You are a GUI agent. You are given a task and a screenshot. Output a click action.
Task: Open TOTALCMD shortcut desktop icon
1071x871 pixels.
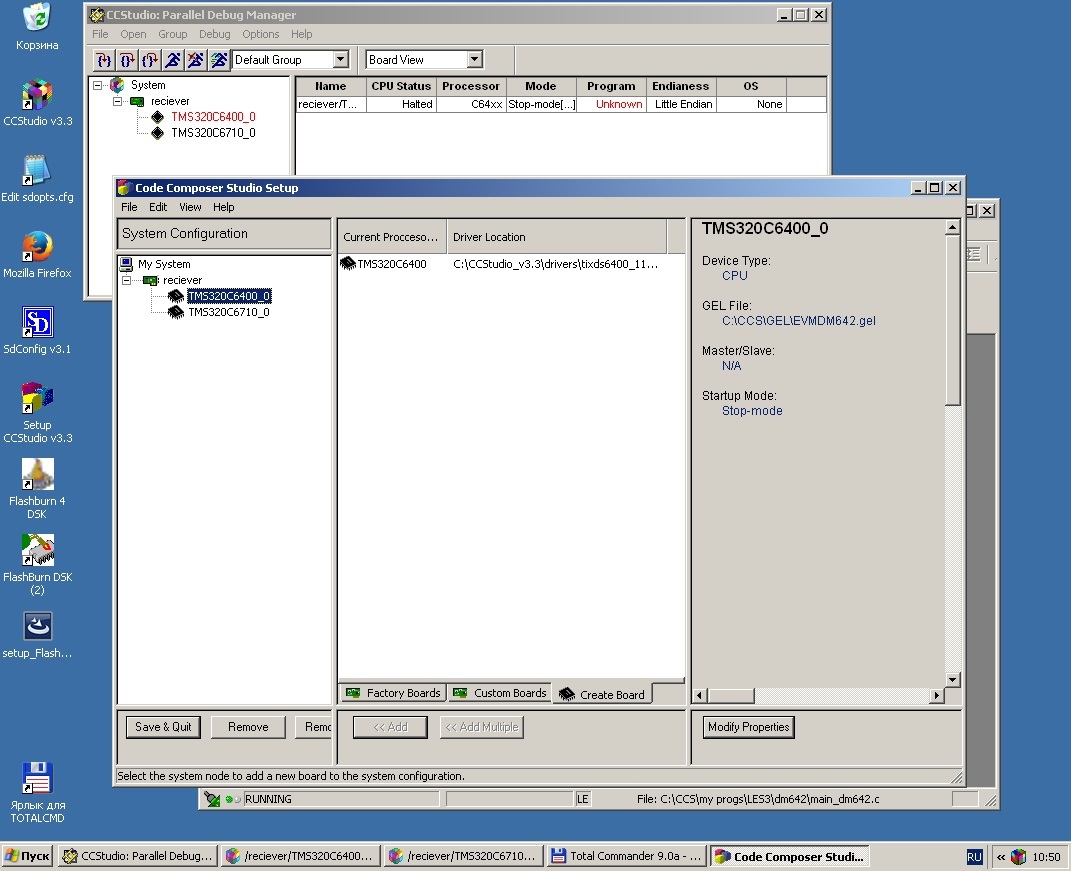[x=38, y=792]
